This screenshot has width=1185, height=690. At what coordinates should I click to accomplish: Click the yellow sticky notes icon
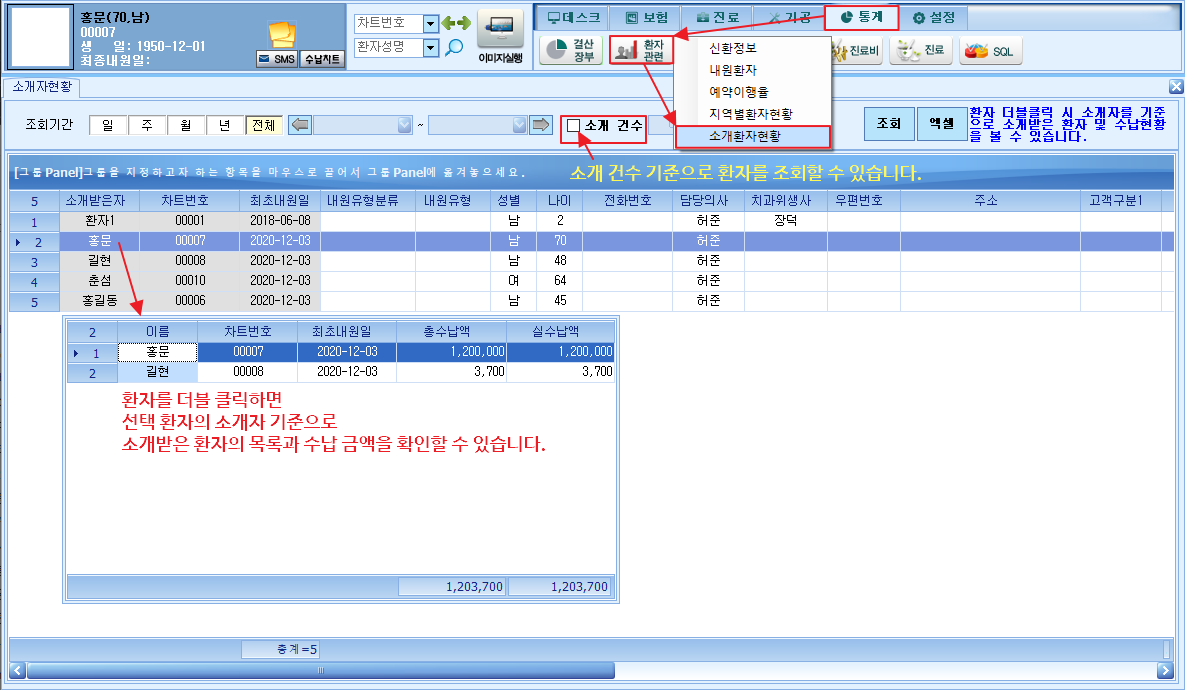point(282,35)
